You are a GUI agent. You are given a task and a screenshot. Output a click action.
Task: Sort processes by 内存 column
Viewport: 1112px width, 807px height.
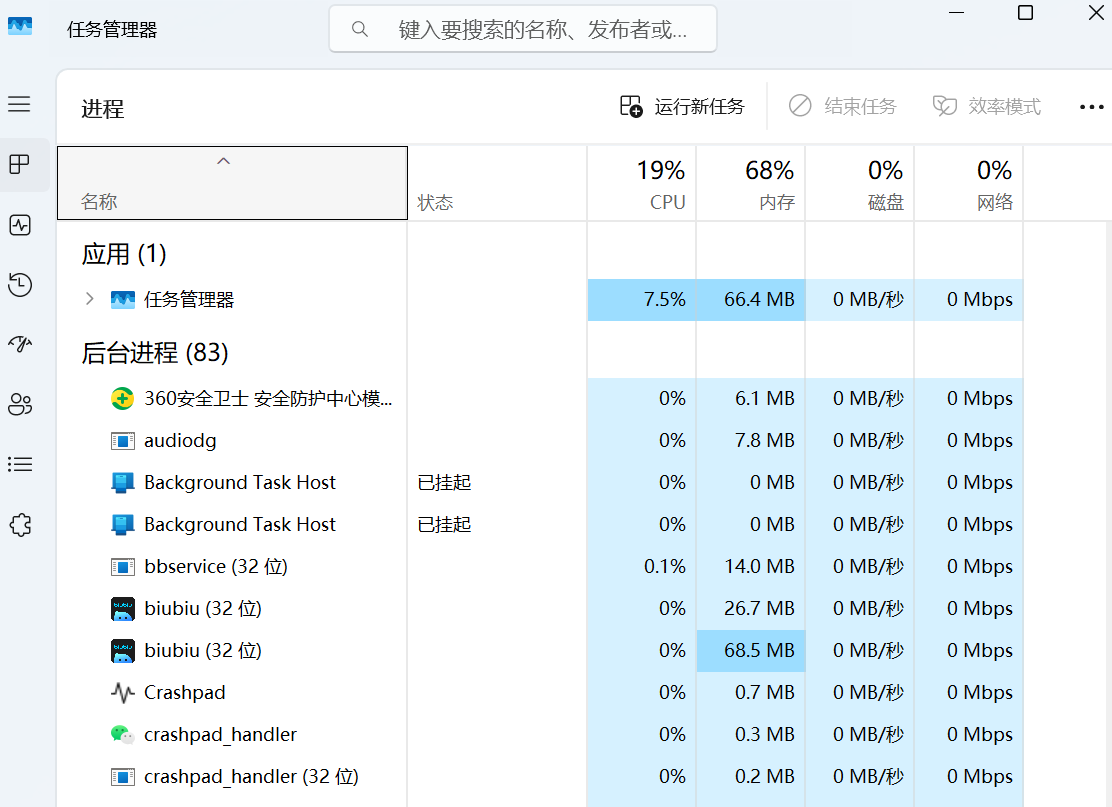[x=751, y=183]
